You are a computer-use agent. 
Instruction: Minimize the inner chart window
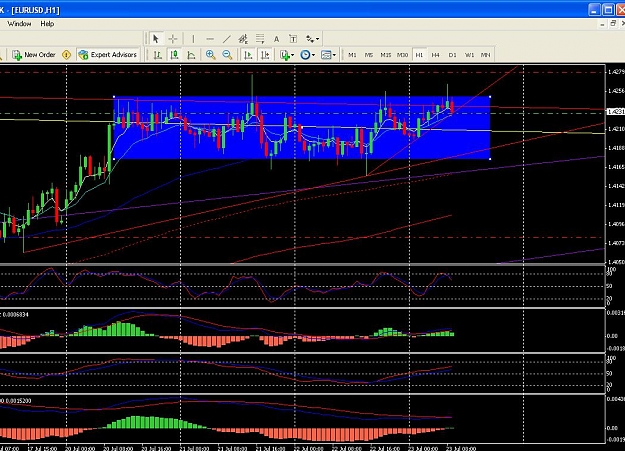tap(602, 24)
